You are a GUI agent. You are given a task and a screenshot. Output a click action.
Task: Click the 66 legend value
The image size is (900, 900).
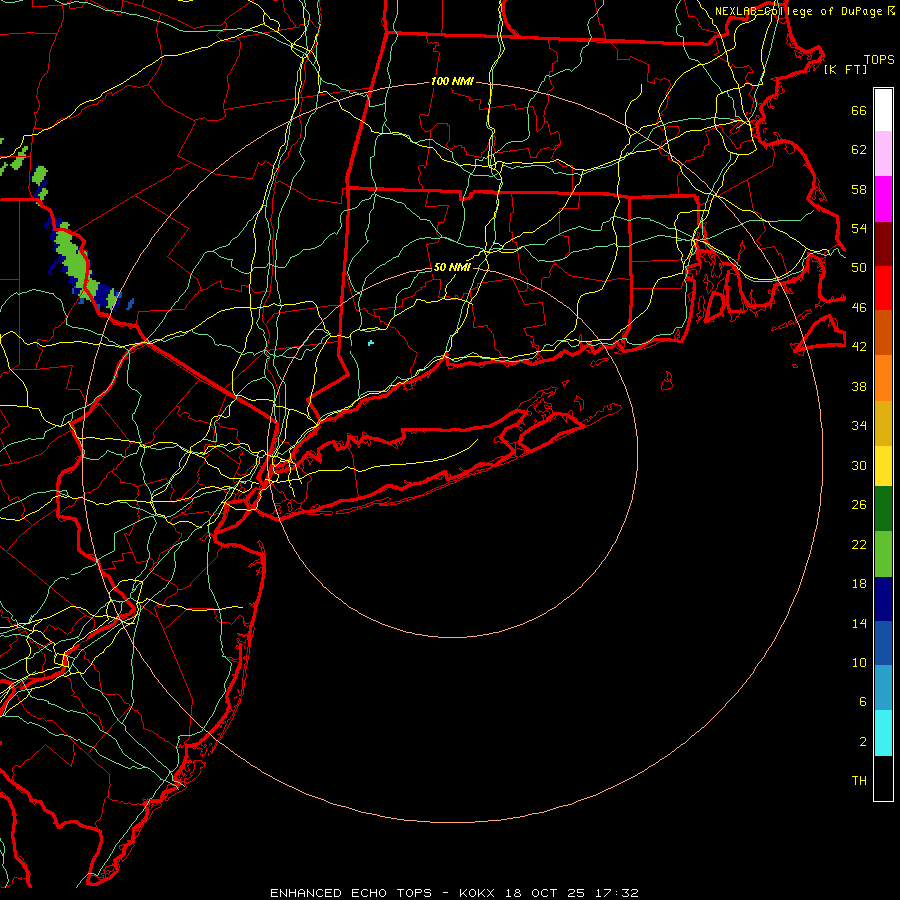pos(859,111)
